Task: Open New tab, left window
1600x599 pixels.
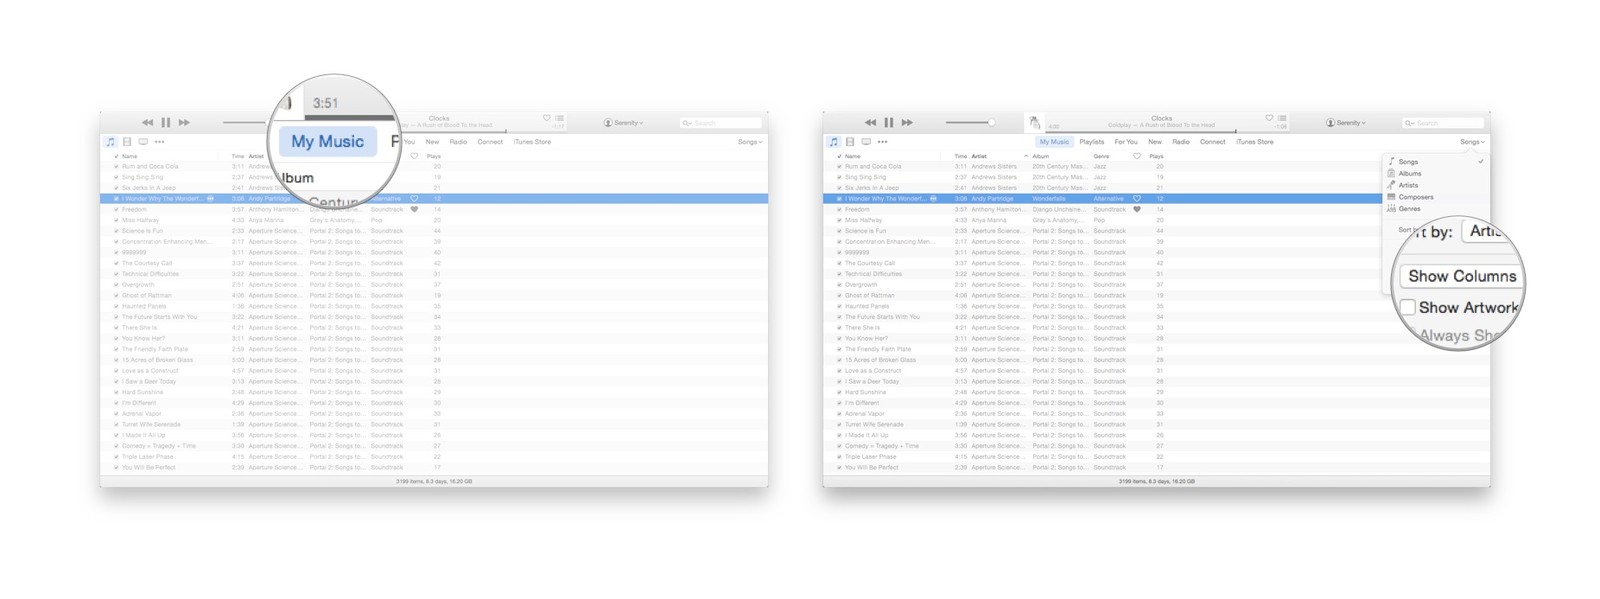Action: [x=432, y=142]
